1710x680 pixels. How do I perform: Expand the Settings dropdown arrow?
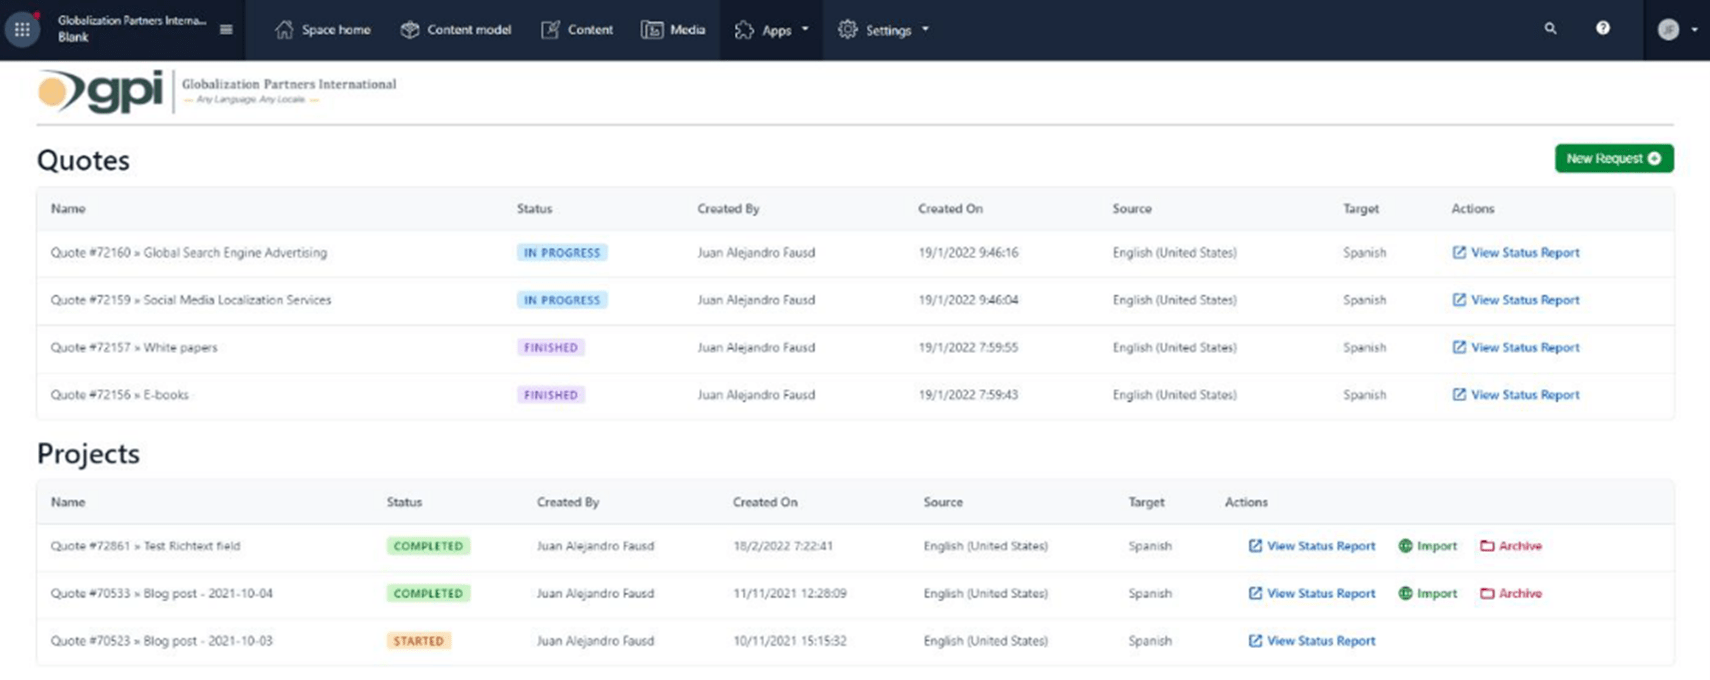[x=925, y=29]
